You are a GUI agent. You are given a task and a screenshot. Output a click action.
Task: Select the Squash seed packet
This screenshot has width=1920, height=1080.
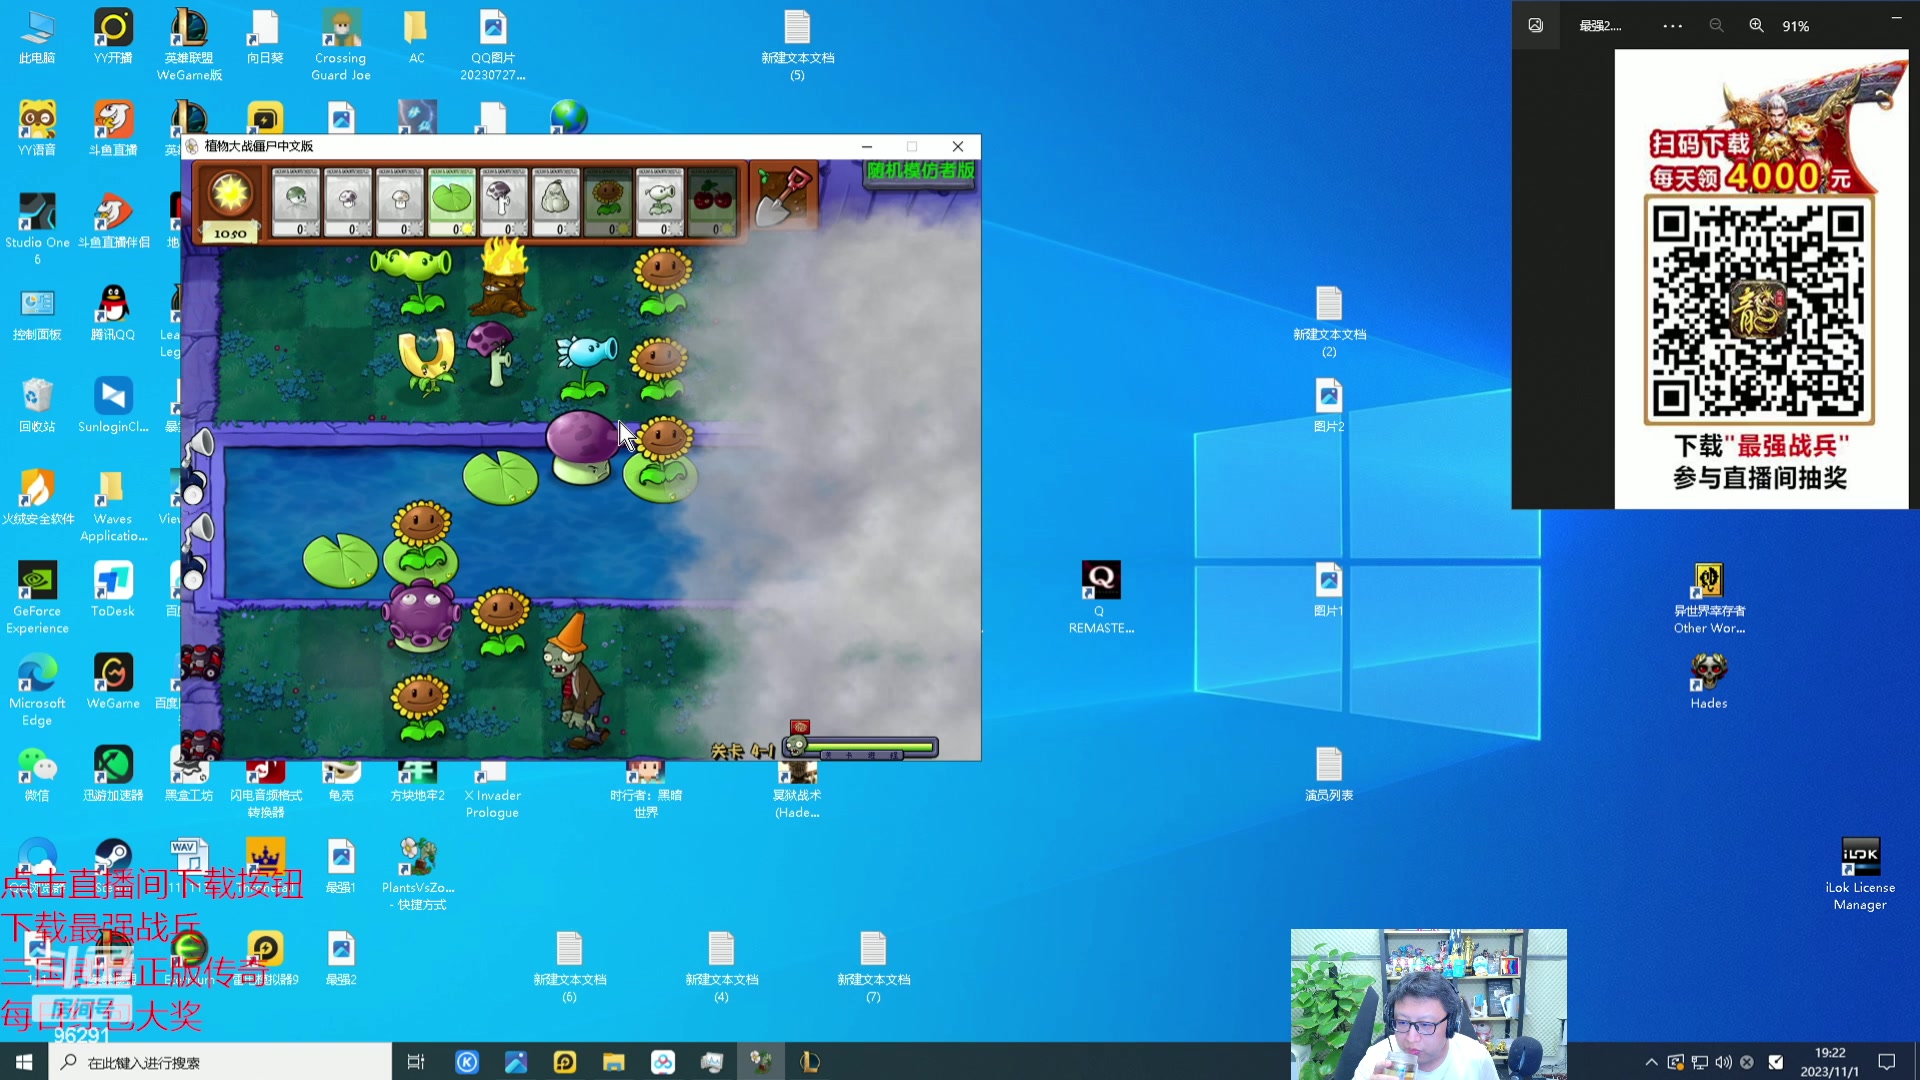pos(556,202)
